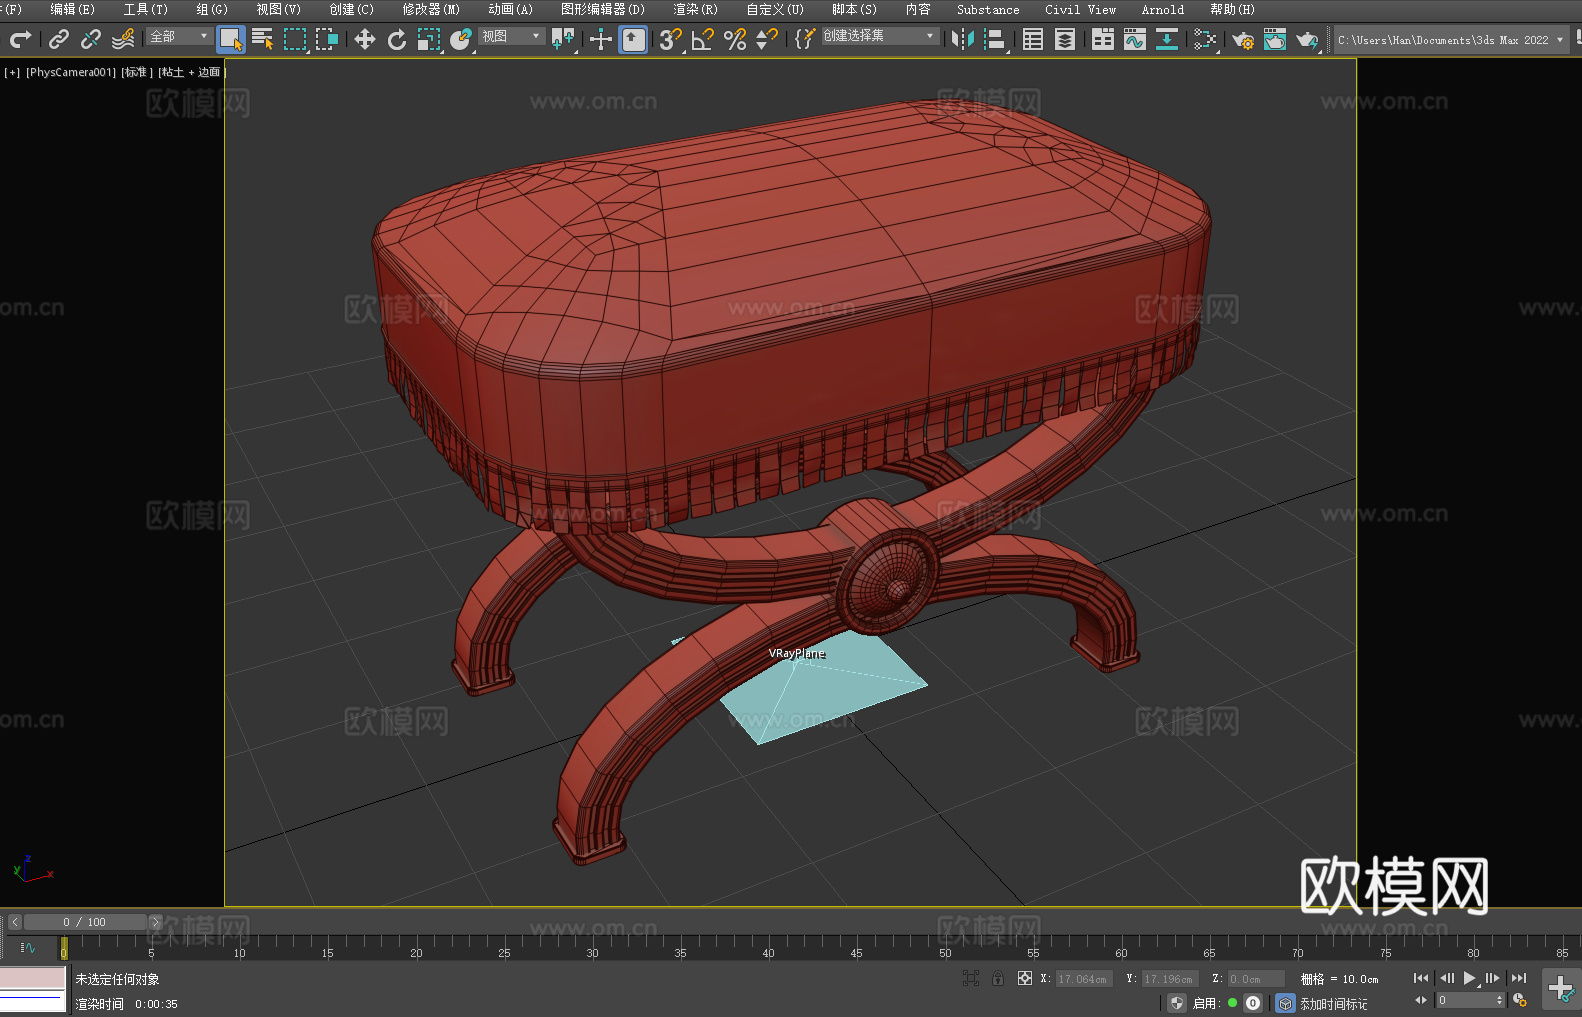Click the Unlink Selection icon
This screenshot has width=1582, height=1017.
click(91, 39)
